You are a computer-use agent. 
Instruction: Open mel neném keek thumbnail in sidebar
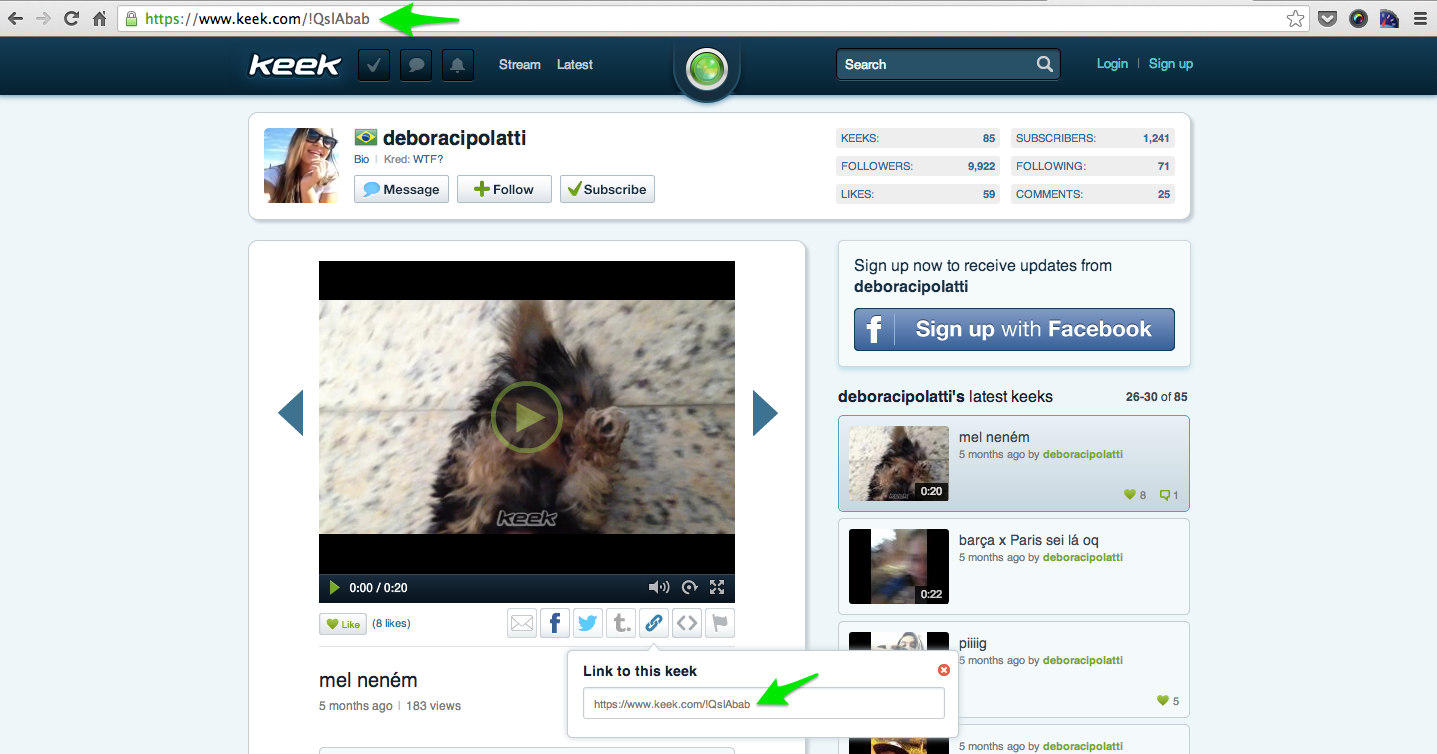(899, 464)
